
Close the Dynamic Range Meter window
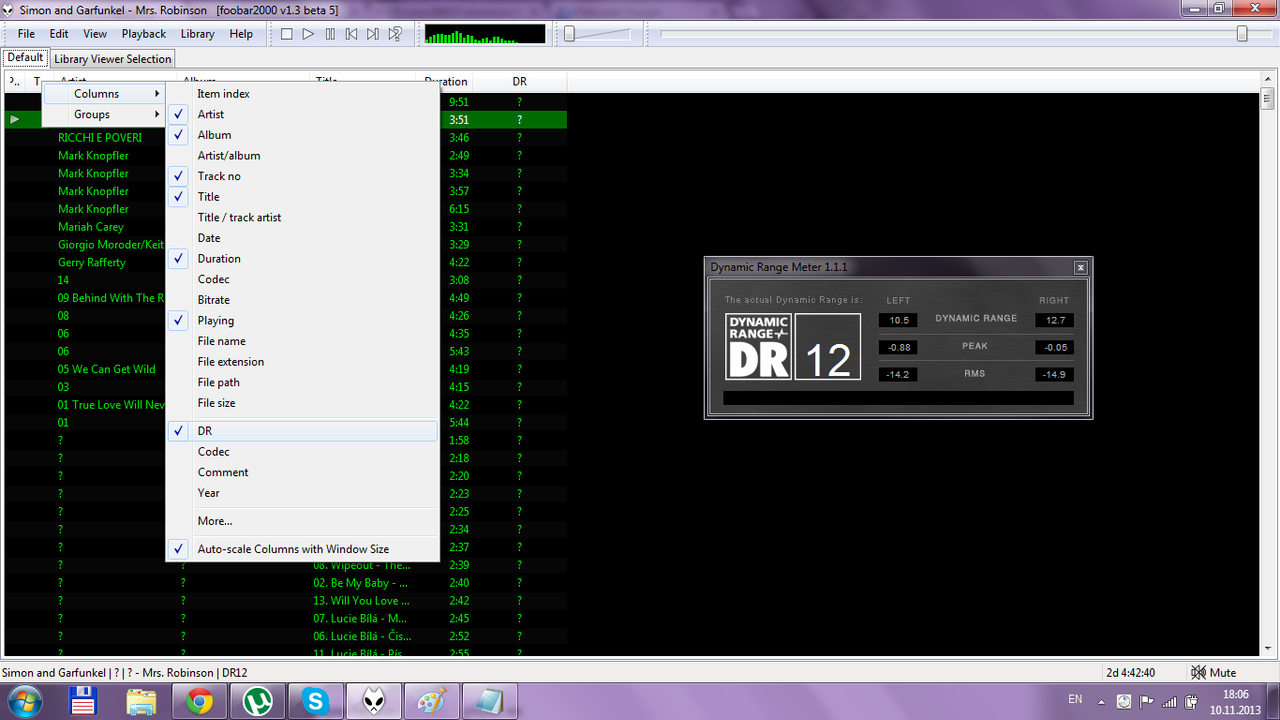click(1080, 268)
